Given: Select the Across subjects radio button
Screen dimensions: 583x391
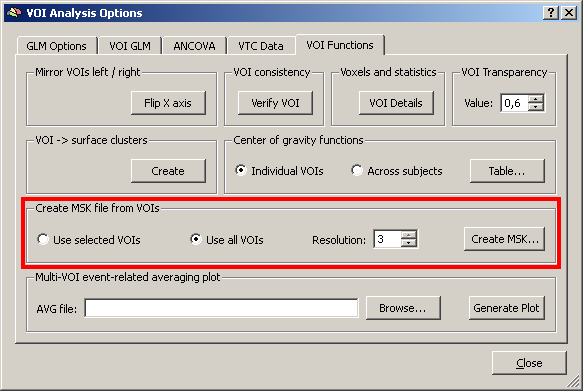Looking at the screenshot, I should tap(357, 171).
